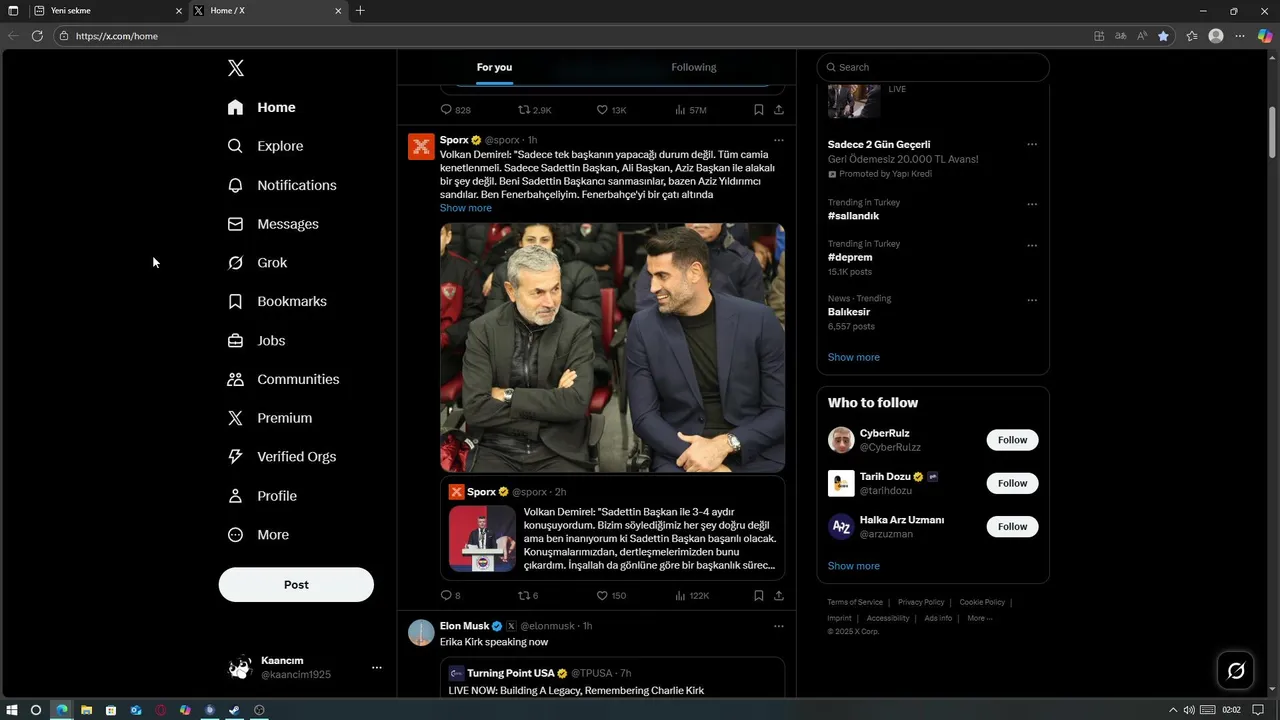
Task: Reply to Sporx post with 8 replies
Action: click(x=451, y=596)
